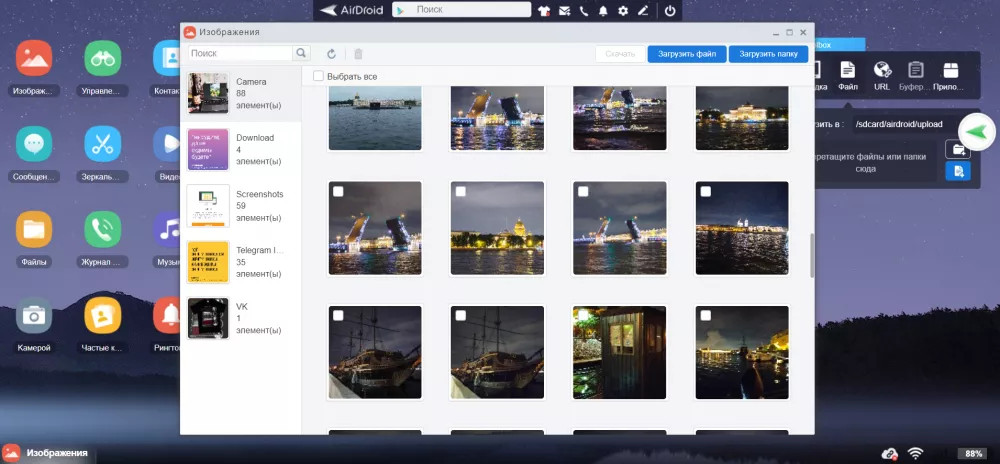
Task: Open the Сообщения desktop app icon
Action: pos(35,145)
